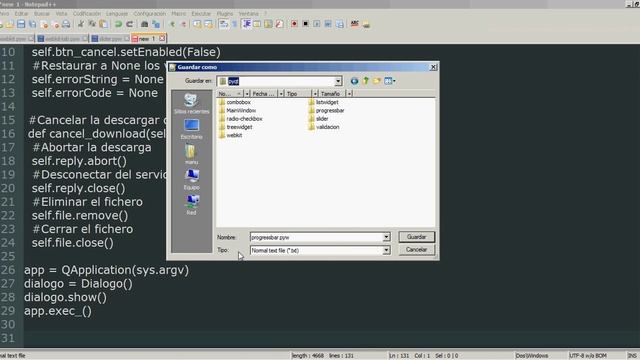Close the Guardar como dialog
This screenshot has width=640, height=360.
coord(433,67)
